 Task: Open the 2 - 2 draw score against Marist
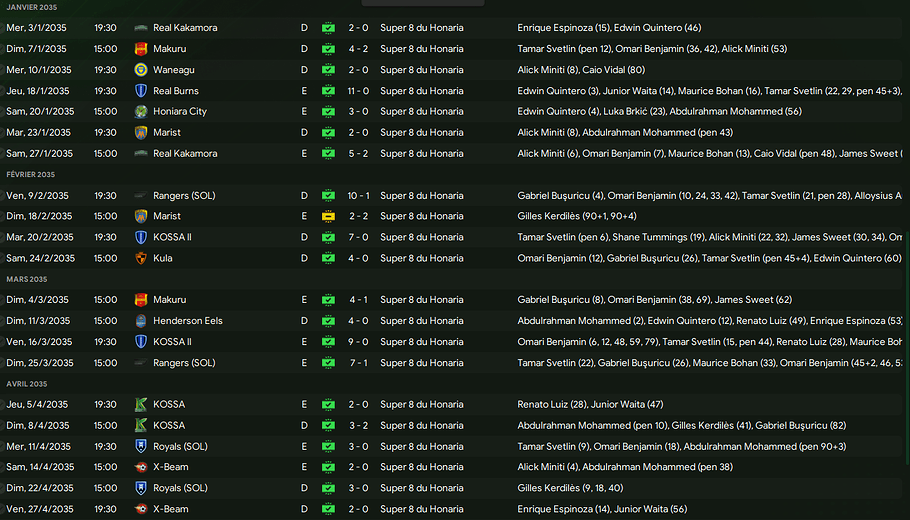(358, 216)
